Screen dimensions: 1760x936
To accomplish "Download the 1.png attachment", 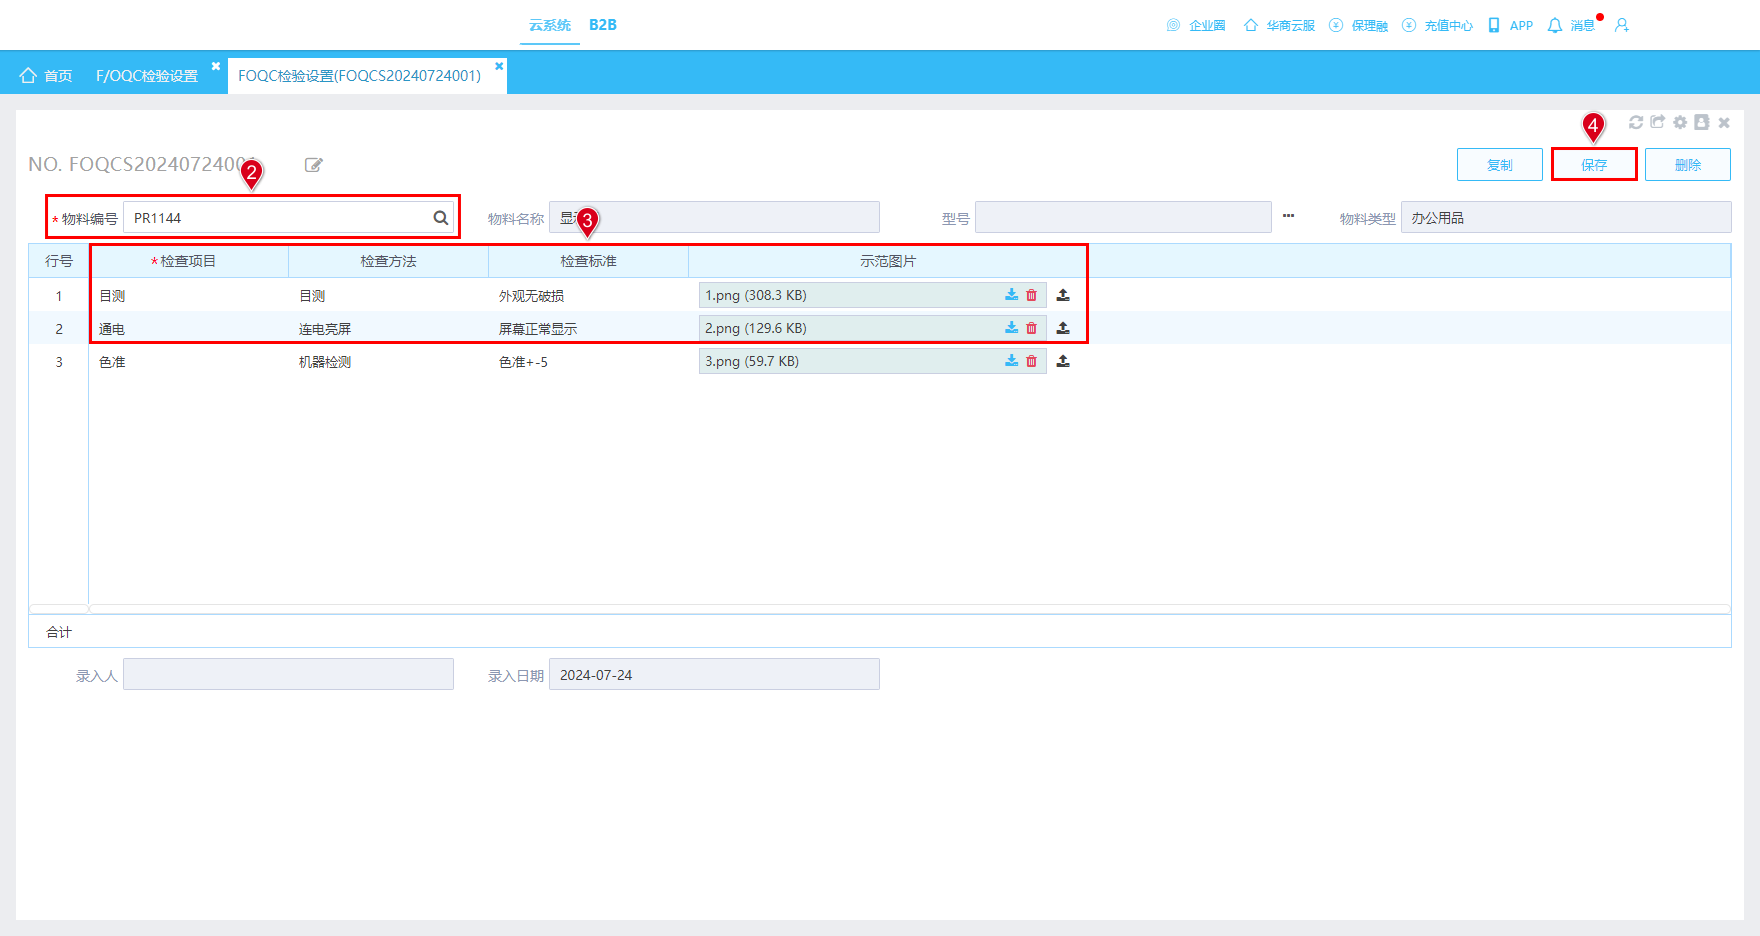I will (x=1012, y=295).
